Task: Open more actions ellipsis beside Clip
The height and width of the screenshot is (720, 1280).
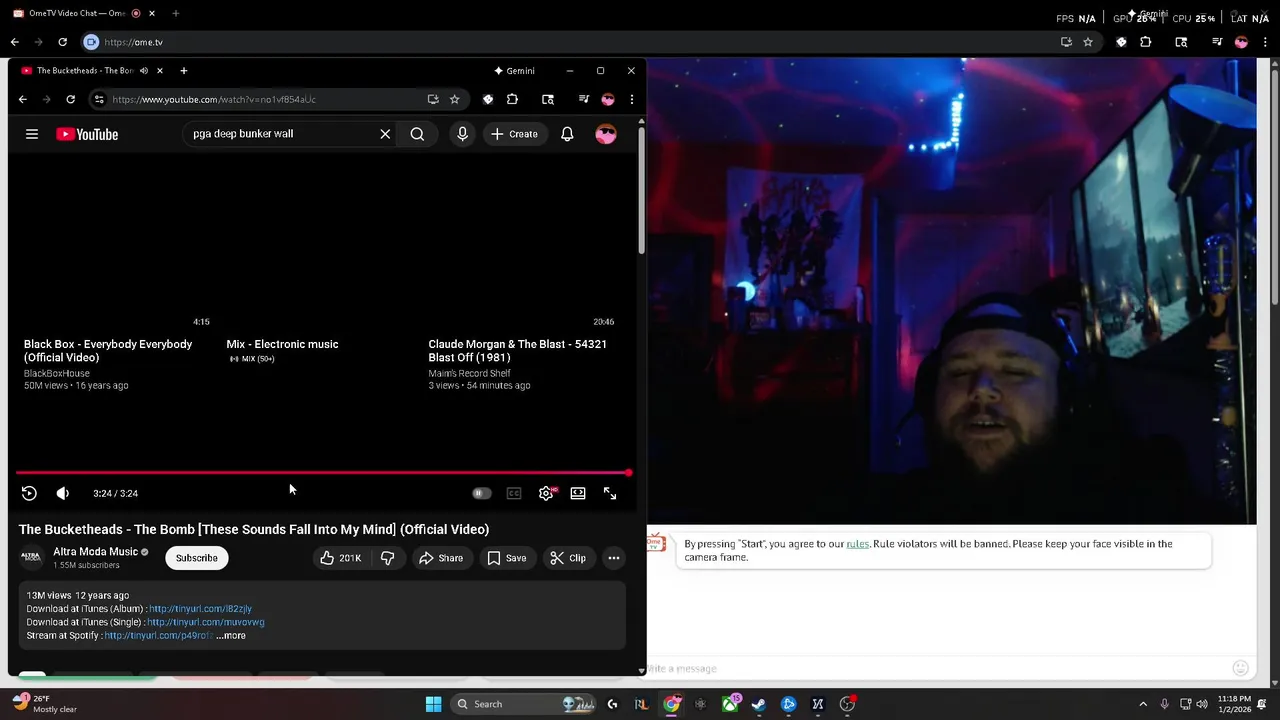Action: pos(614,558)
